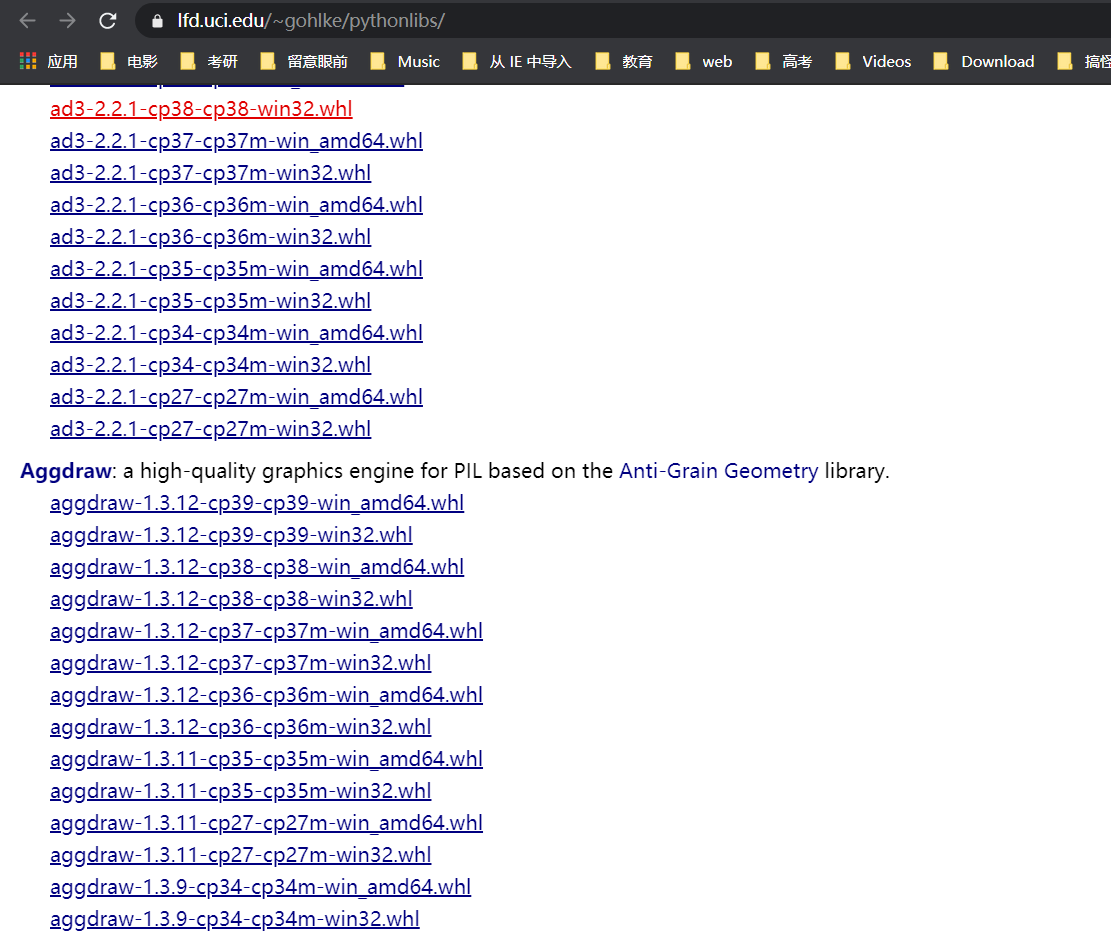This screenshot has width=1111, height=950.
Task: Open the 教育 bookmark folder
Action: 624,62
